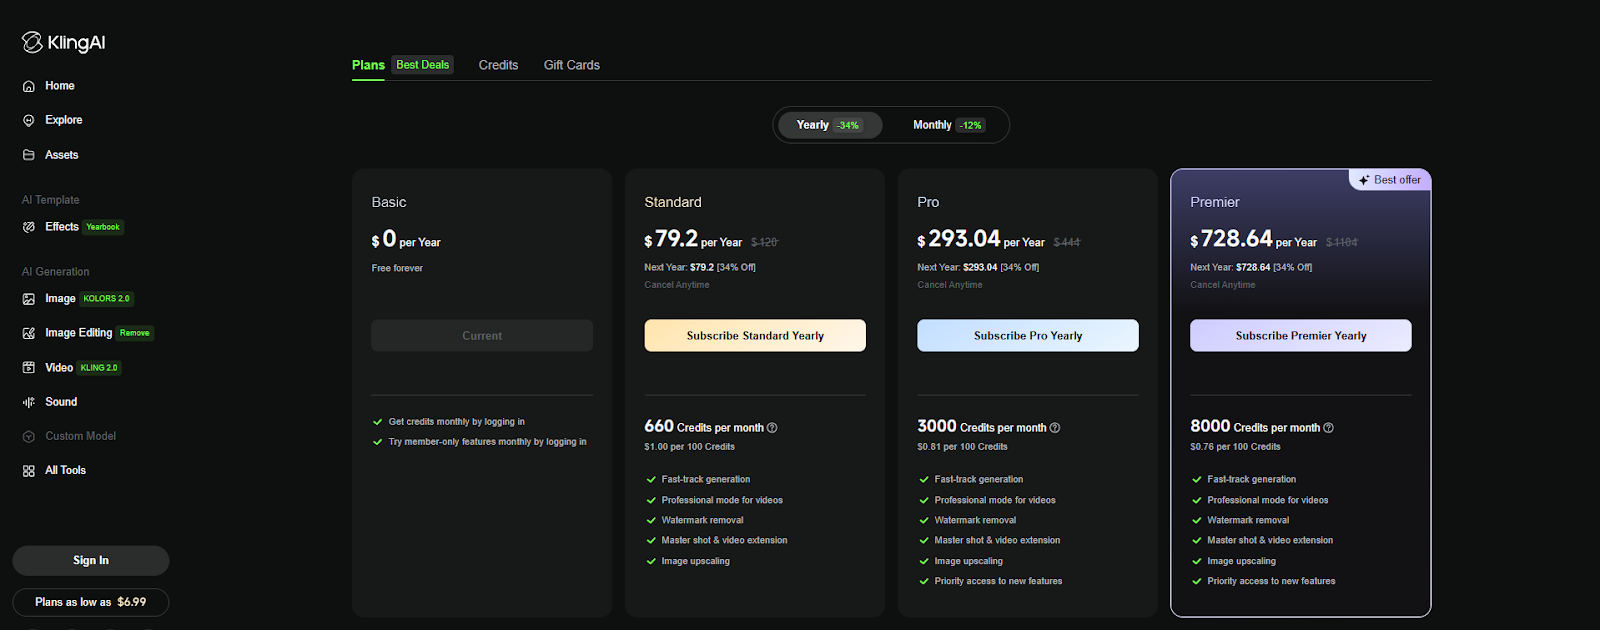This screenshot has height=630, width=1600.
Task: Select the Sound waveform icon
Action: (29, 402)
